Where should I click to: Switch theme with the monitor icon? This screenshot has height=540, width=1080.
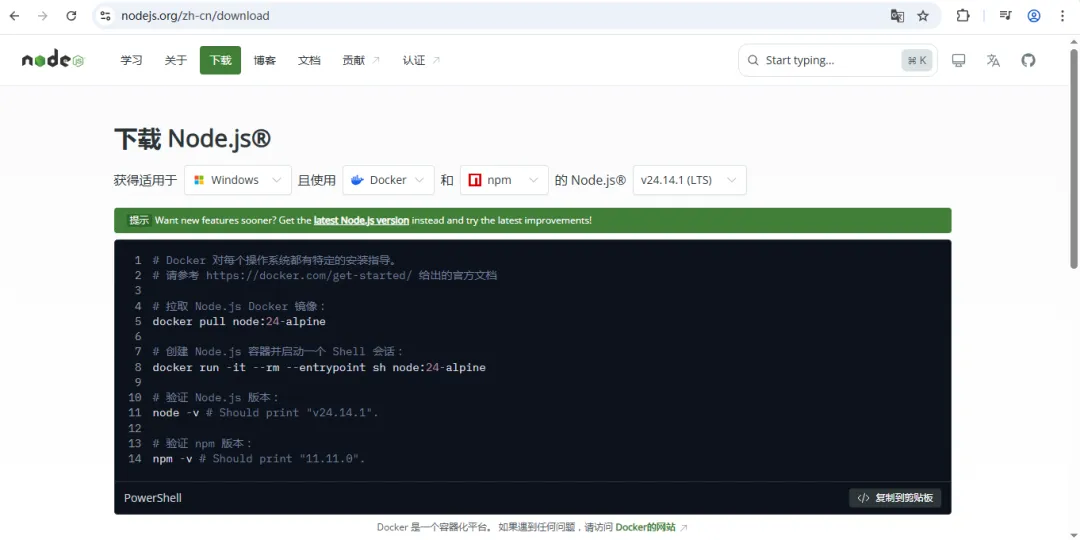click(958, 61)
